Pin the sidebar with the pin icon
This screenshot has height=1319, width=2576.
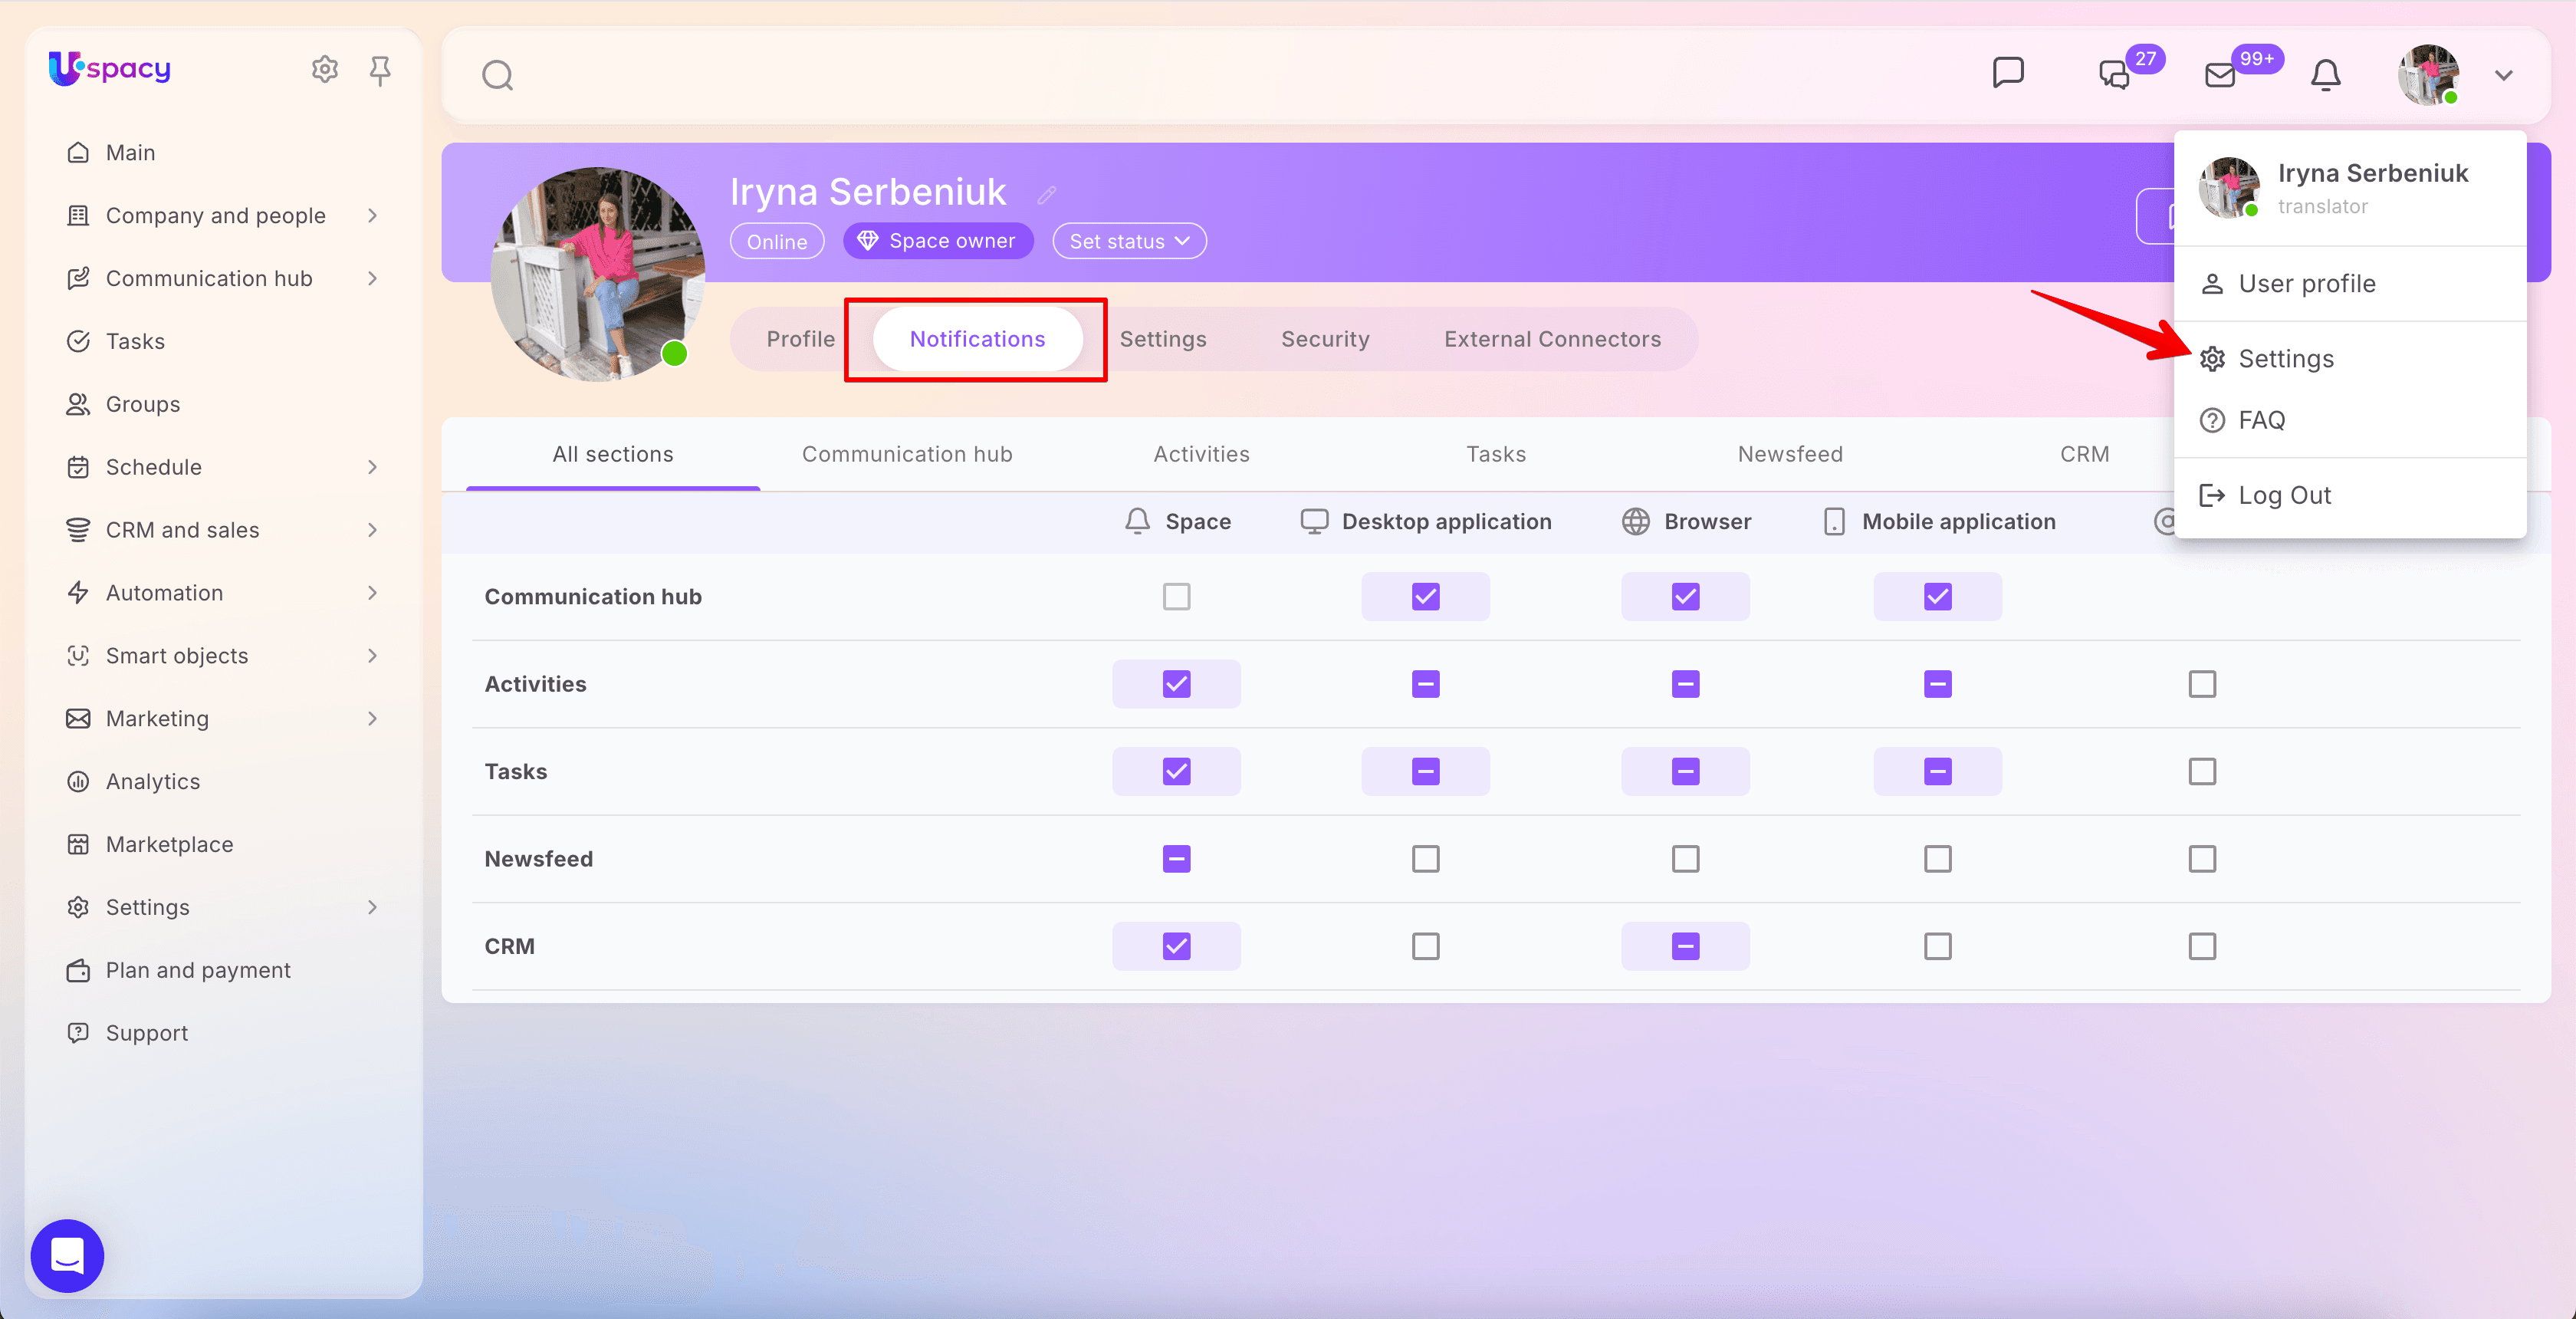click(x=380, y=70)
